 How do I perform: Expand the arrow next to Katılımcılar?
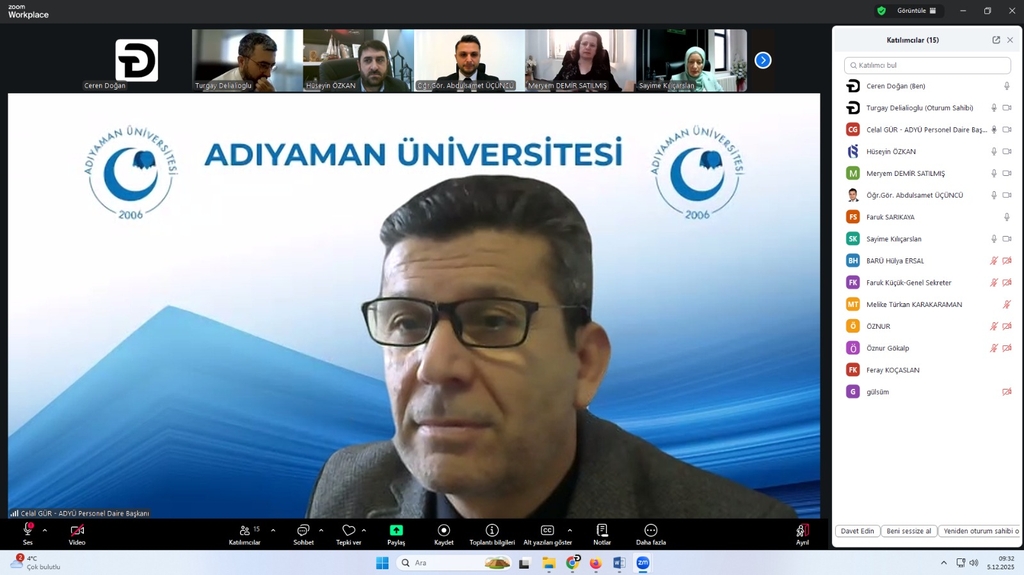273,530
